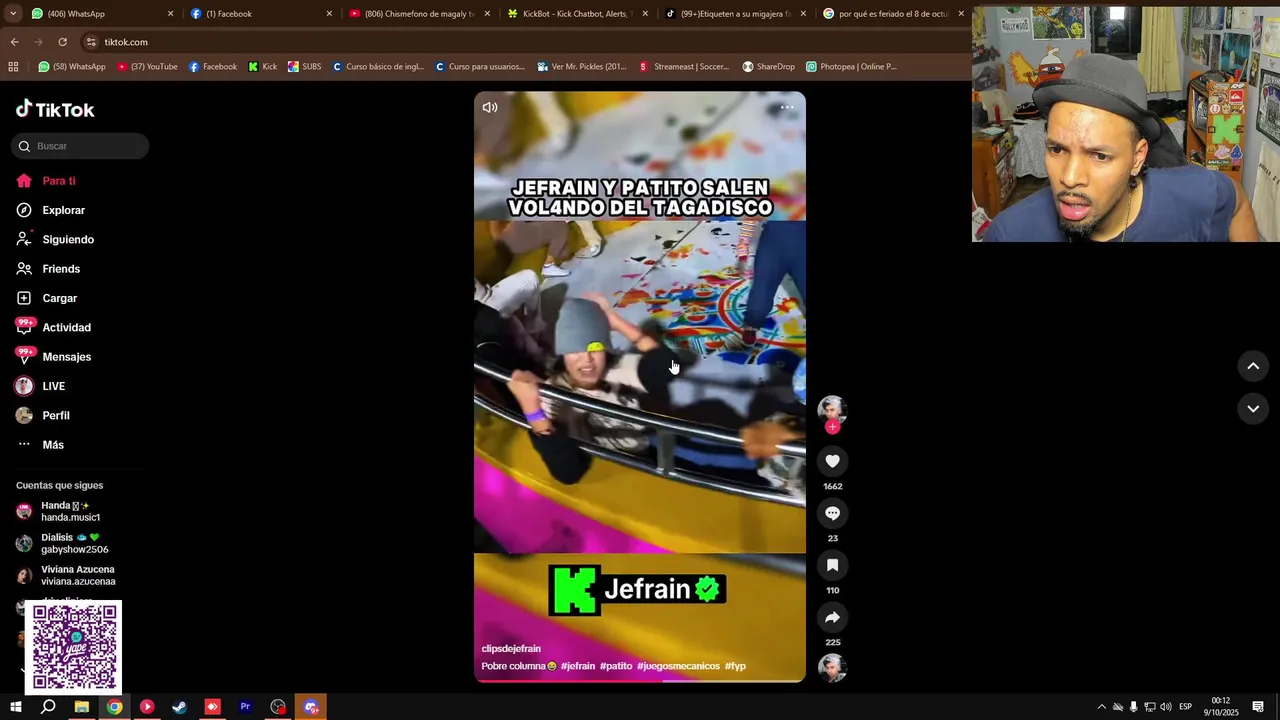The image size is (1280, 720).
Task: Open the Streameast bookmark
Action: tap(684, 67)
